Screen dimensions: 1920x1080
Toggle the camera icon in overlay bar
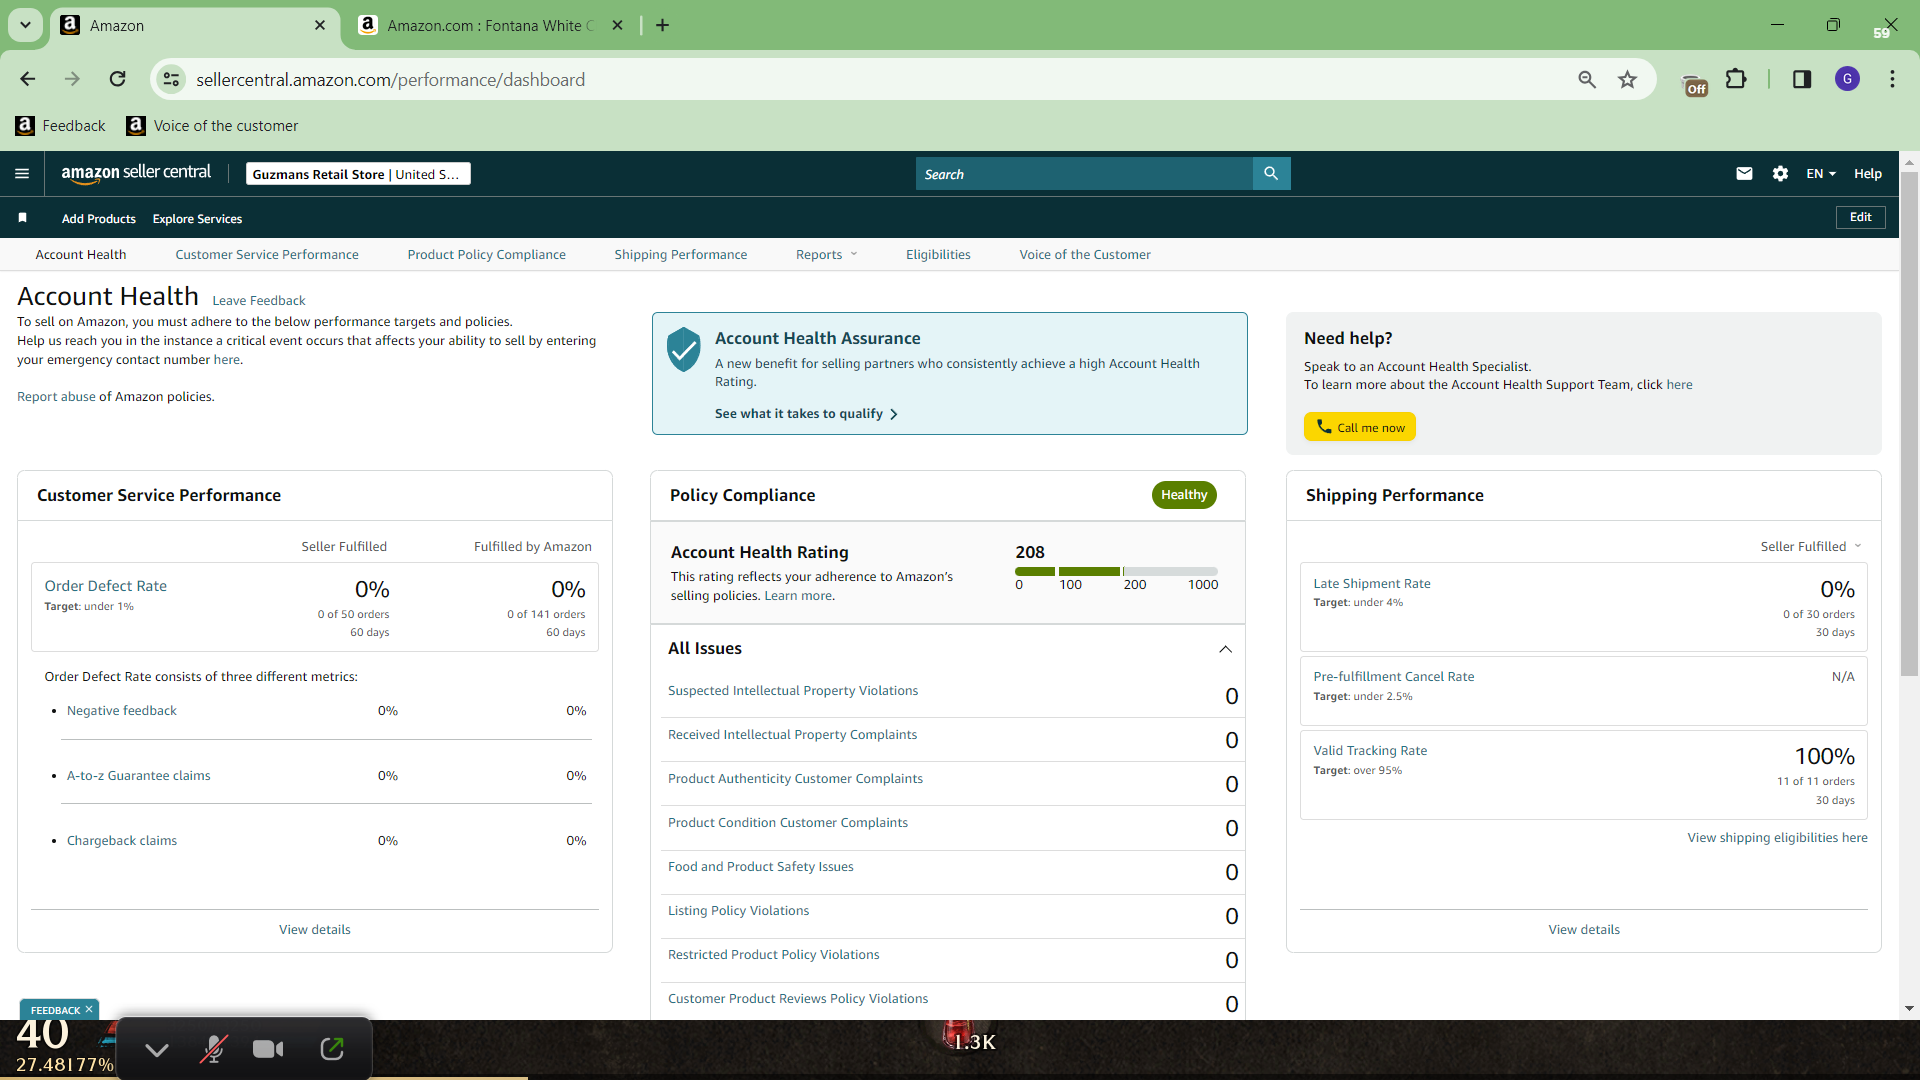(x=268, y=1049)
